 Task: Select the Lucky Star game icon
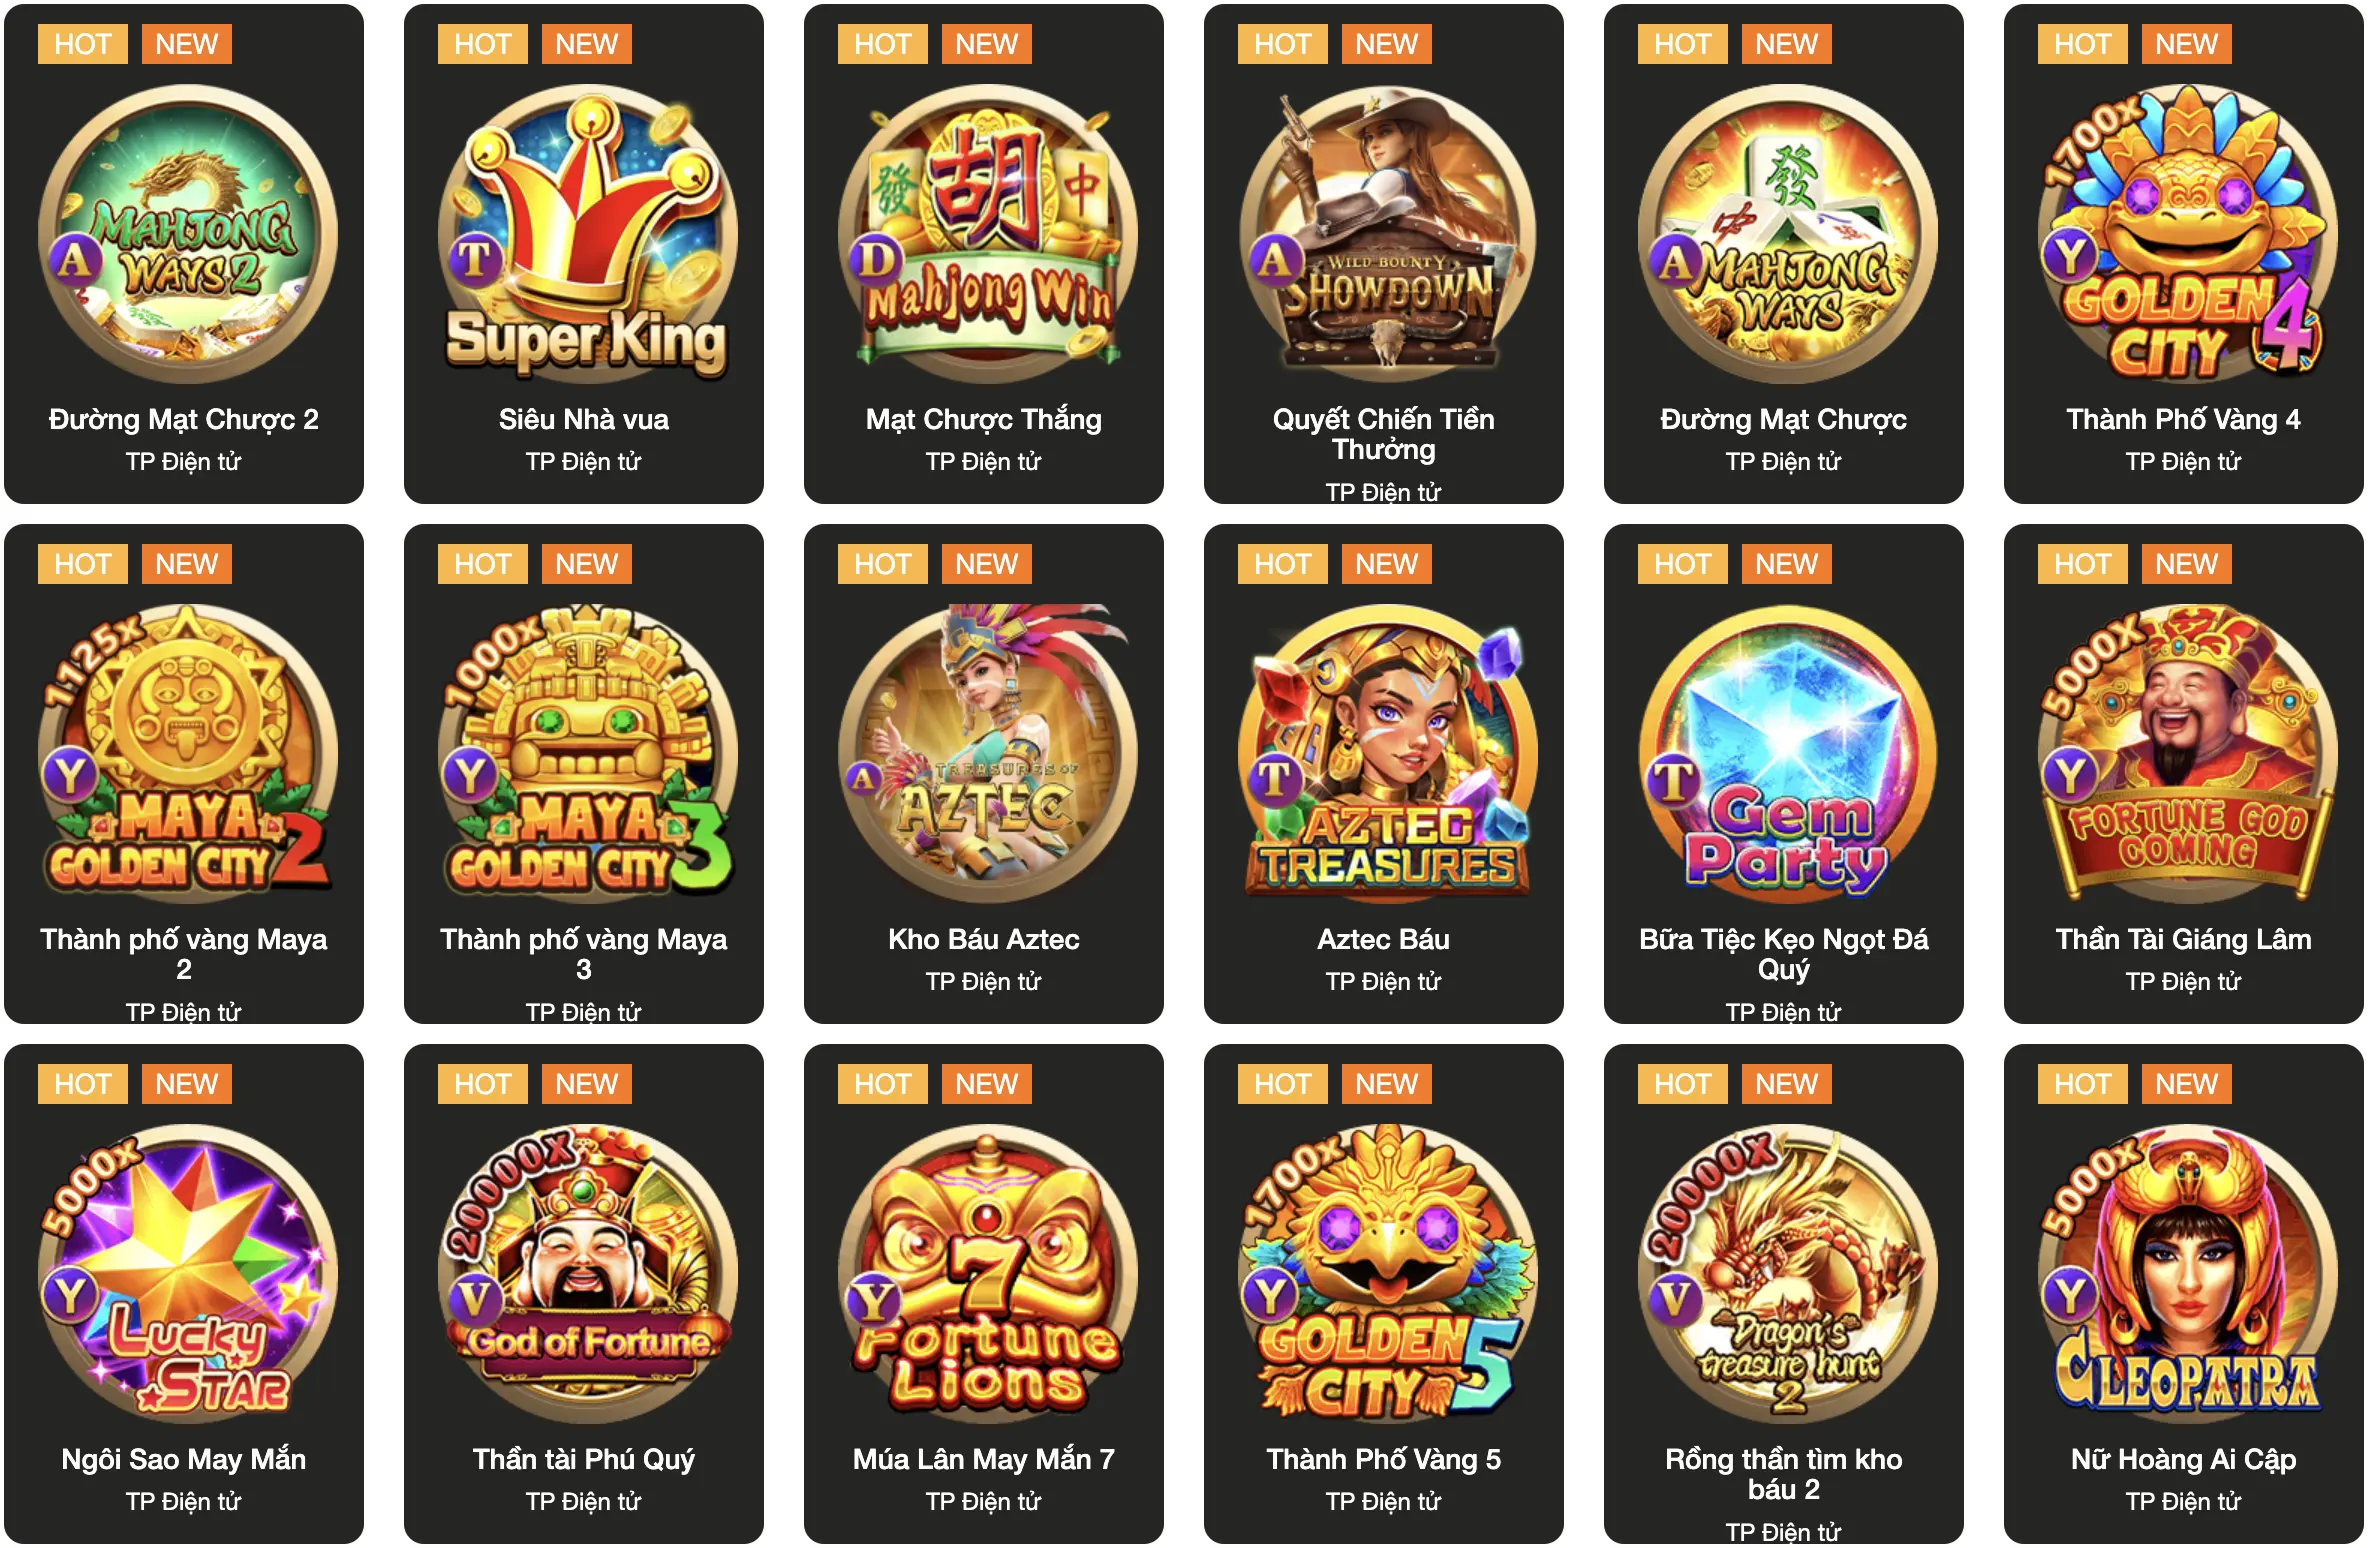pos(188,1274)
